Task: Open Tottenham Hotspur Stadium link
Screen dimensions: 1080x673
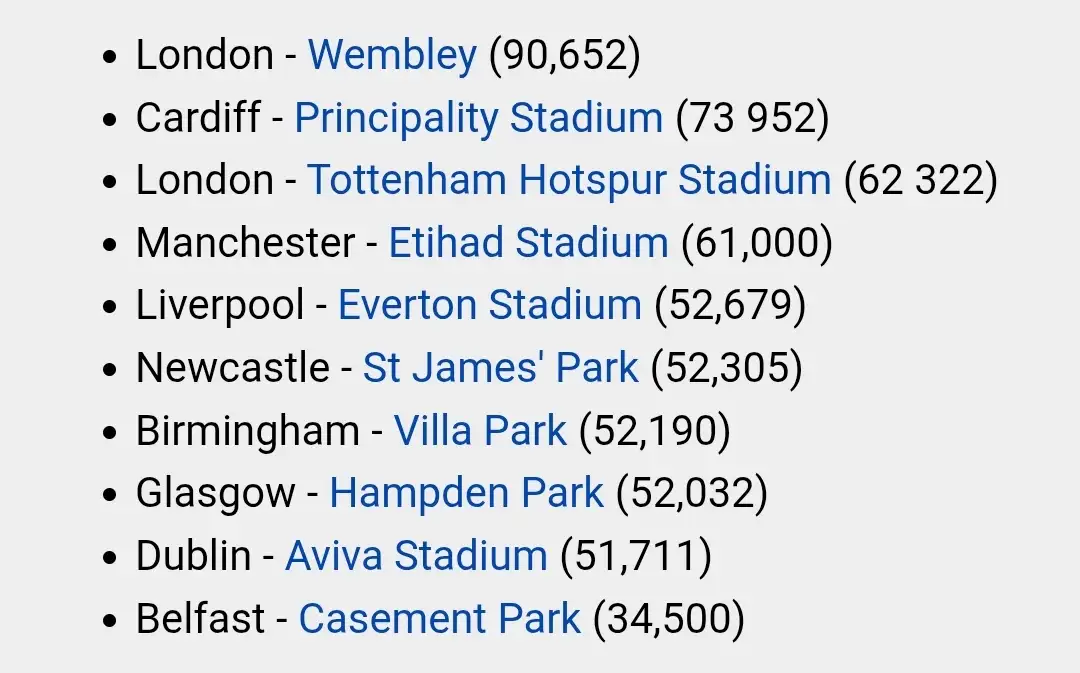Action: coord(569,180)
